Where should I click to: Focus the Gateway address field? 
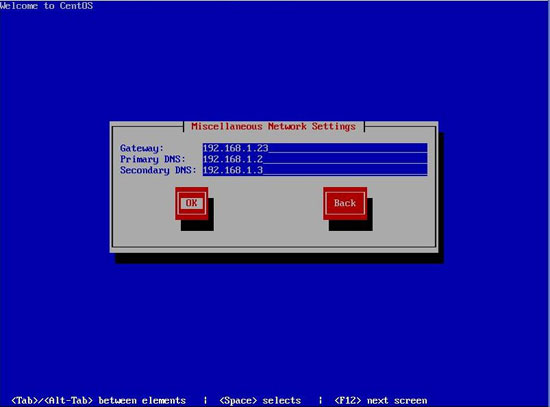point(315,148)
